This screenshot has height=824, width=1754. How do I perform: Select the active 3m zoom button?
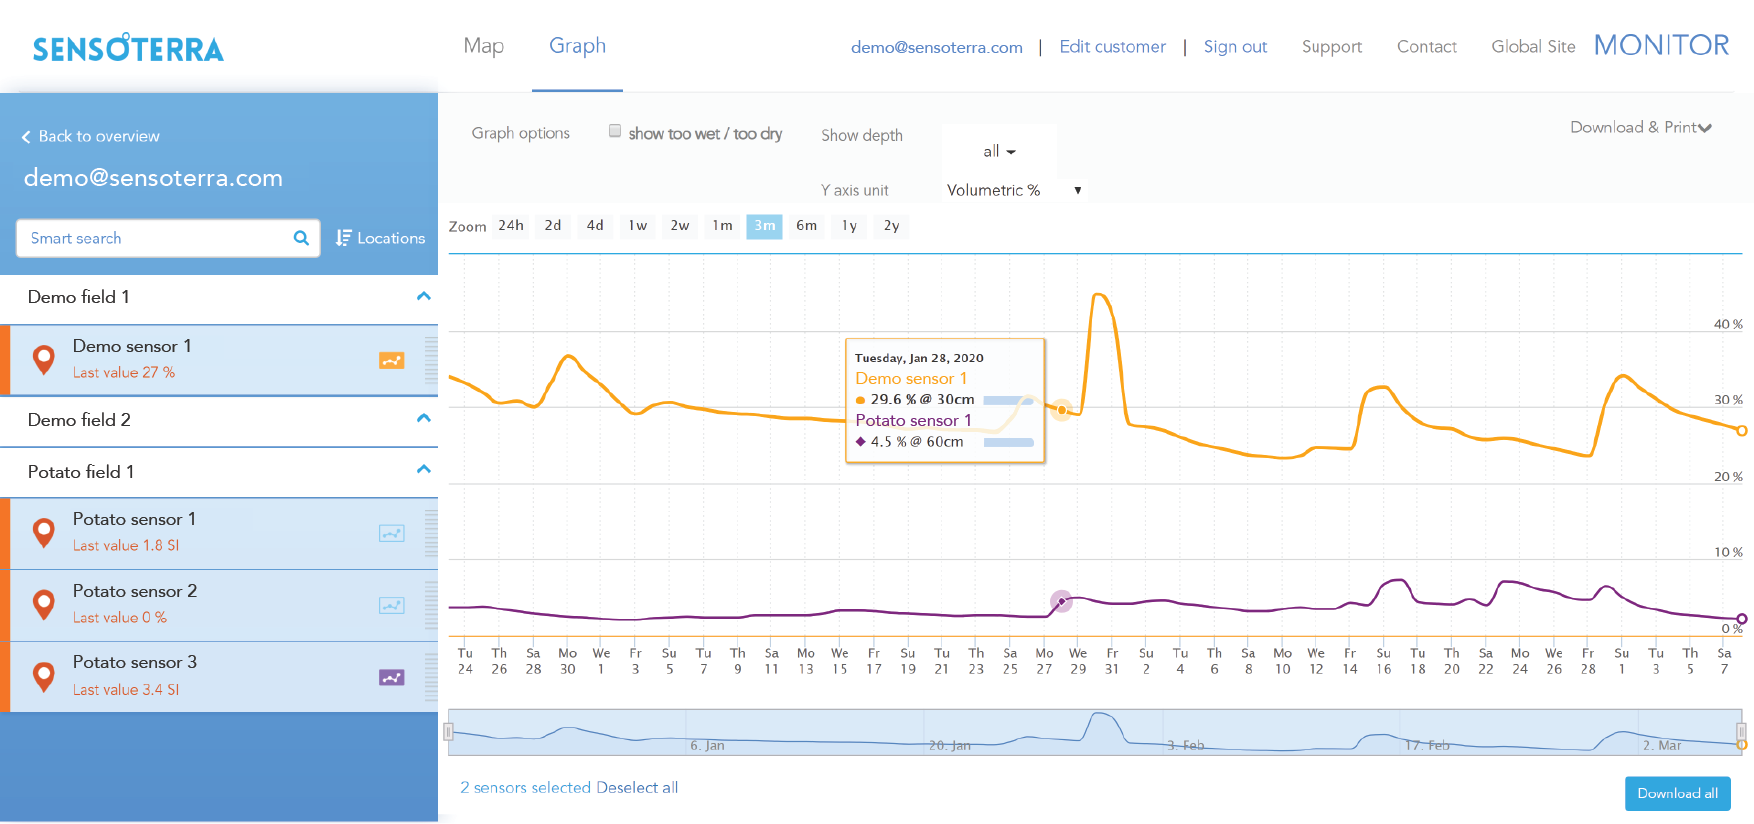click(x=764, y=226)
